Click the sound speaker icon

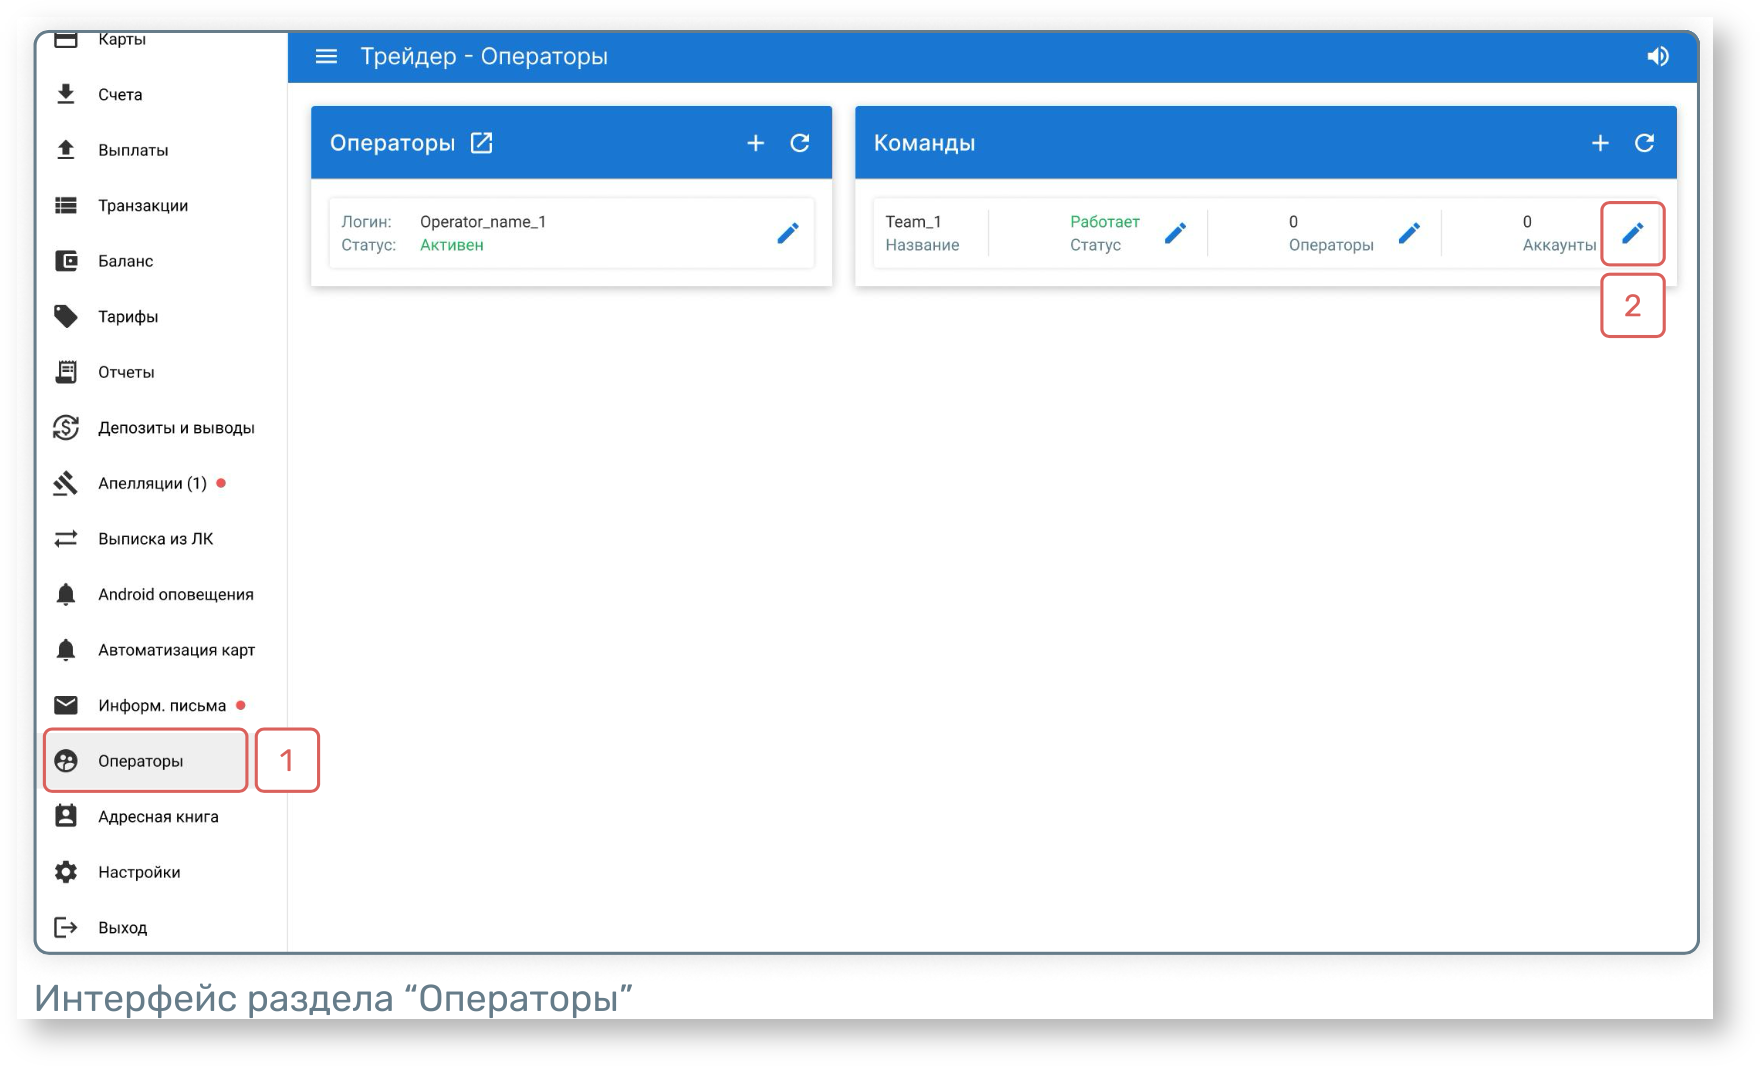point(1657,56)
